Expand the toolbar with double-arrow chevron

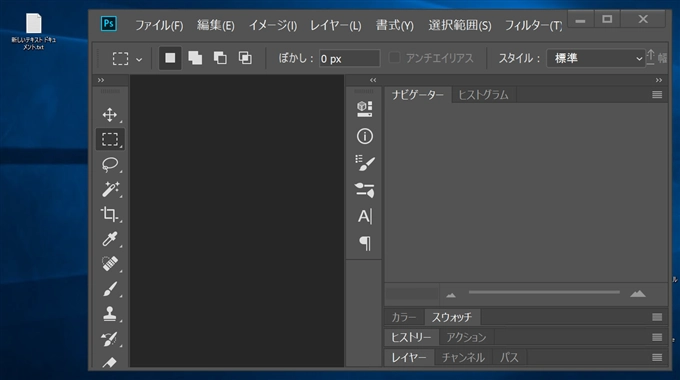coord(101,80)
